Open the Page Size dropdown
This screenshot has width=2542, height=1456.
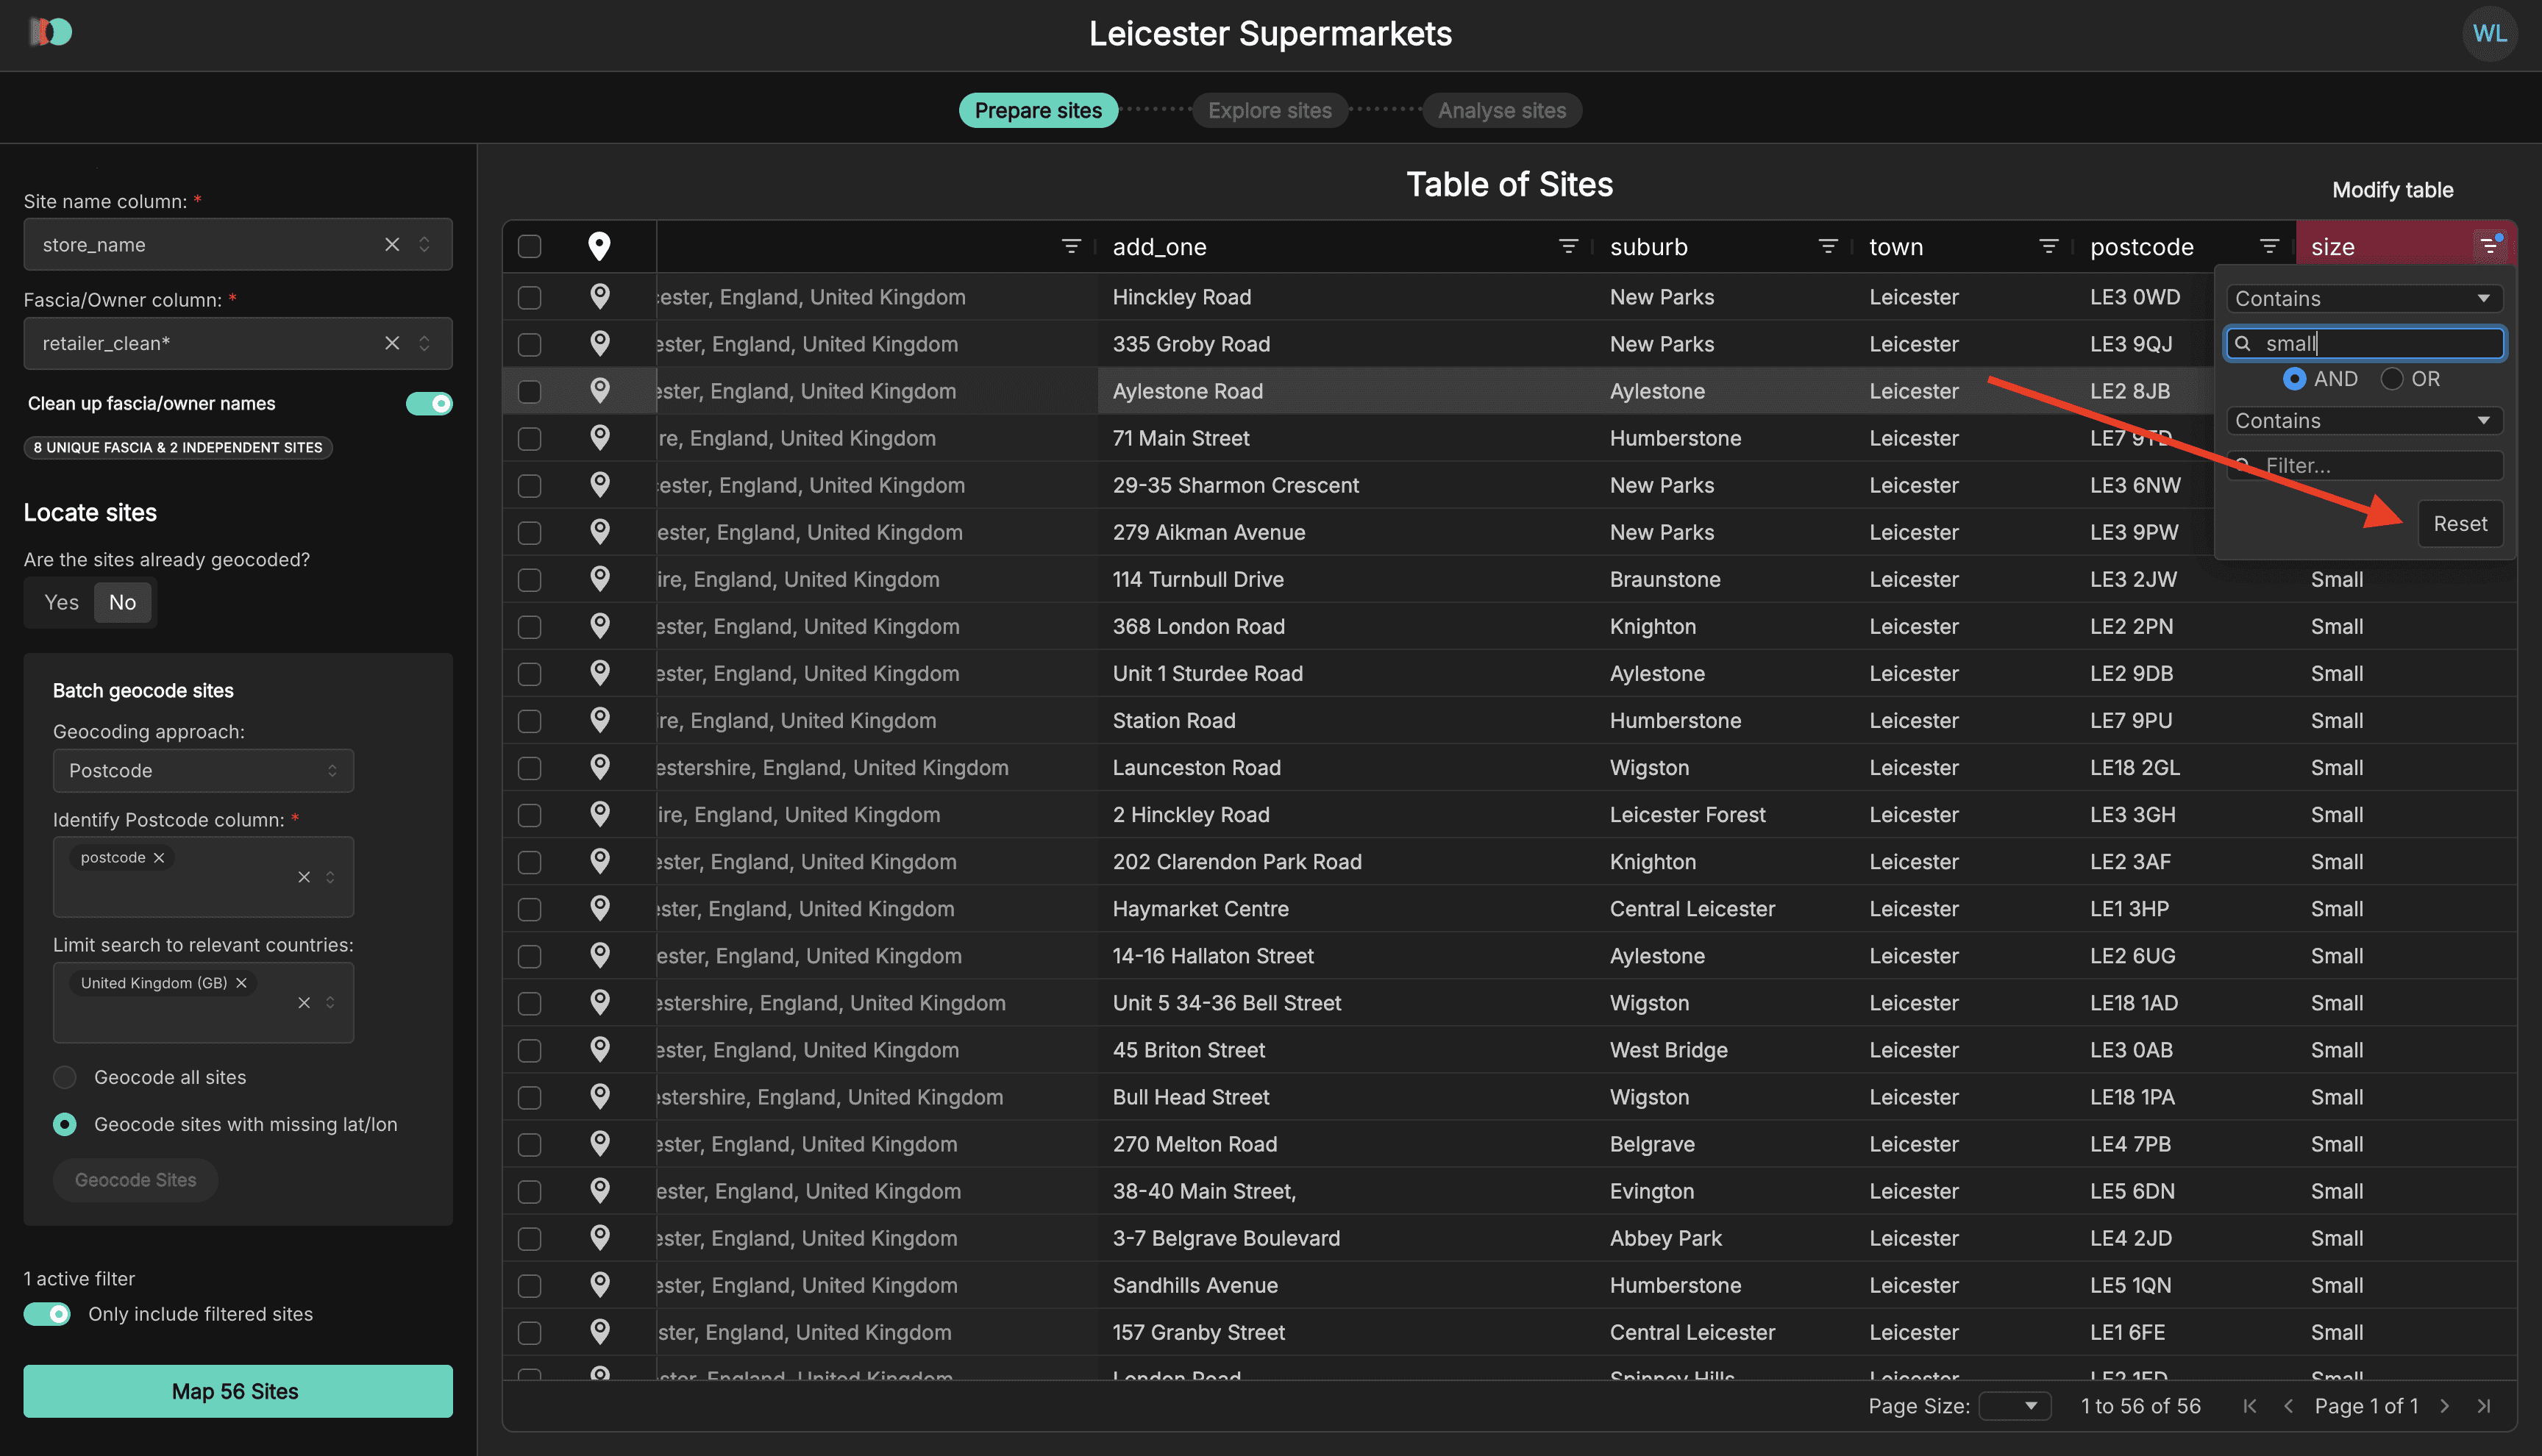[x=2014, y=1406]
